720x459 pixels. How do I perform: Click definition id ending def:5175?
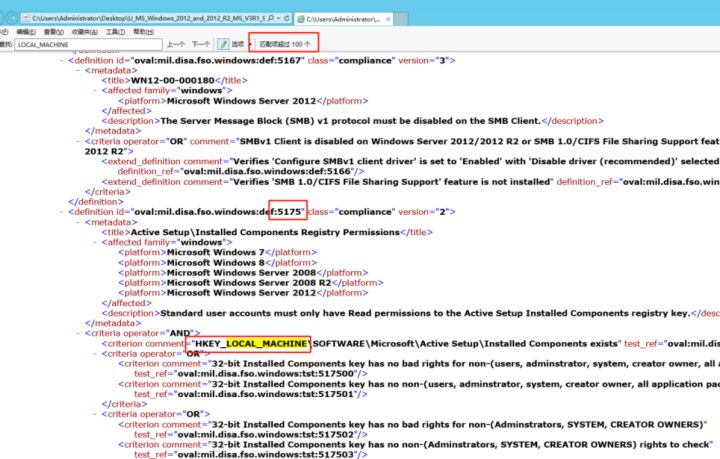218,212
